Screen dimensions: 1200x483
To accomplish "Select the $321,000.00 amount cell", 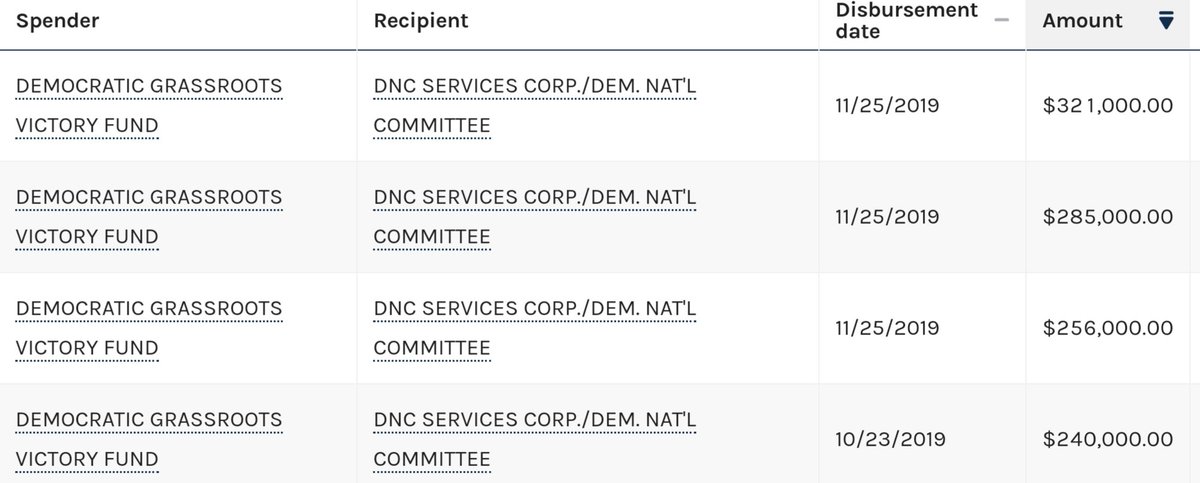I will click(1107, 105).
